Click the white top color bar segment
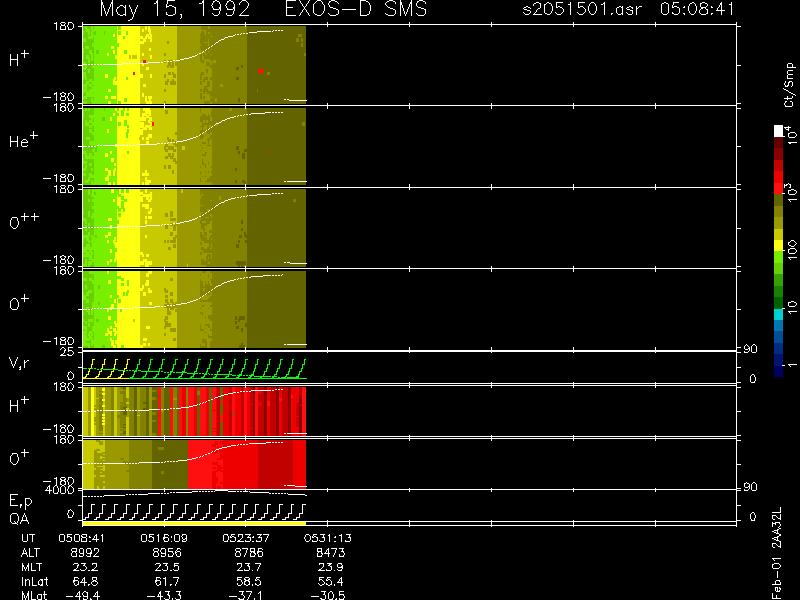The height and width of the screenshot is (600, 800). [779, 131]
